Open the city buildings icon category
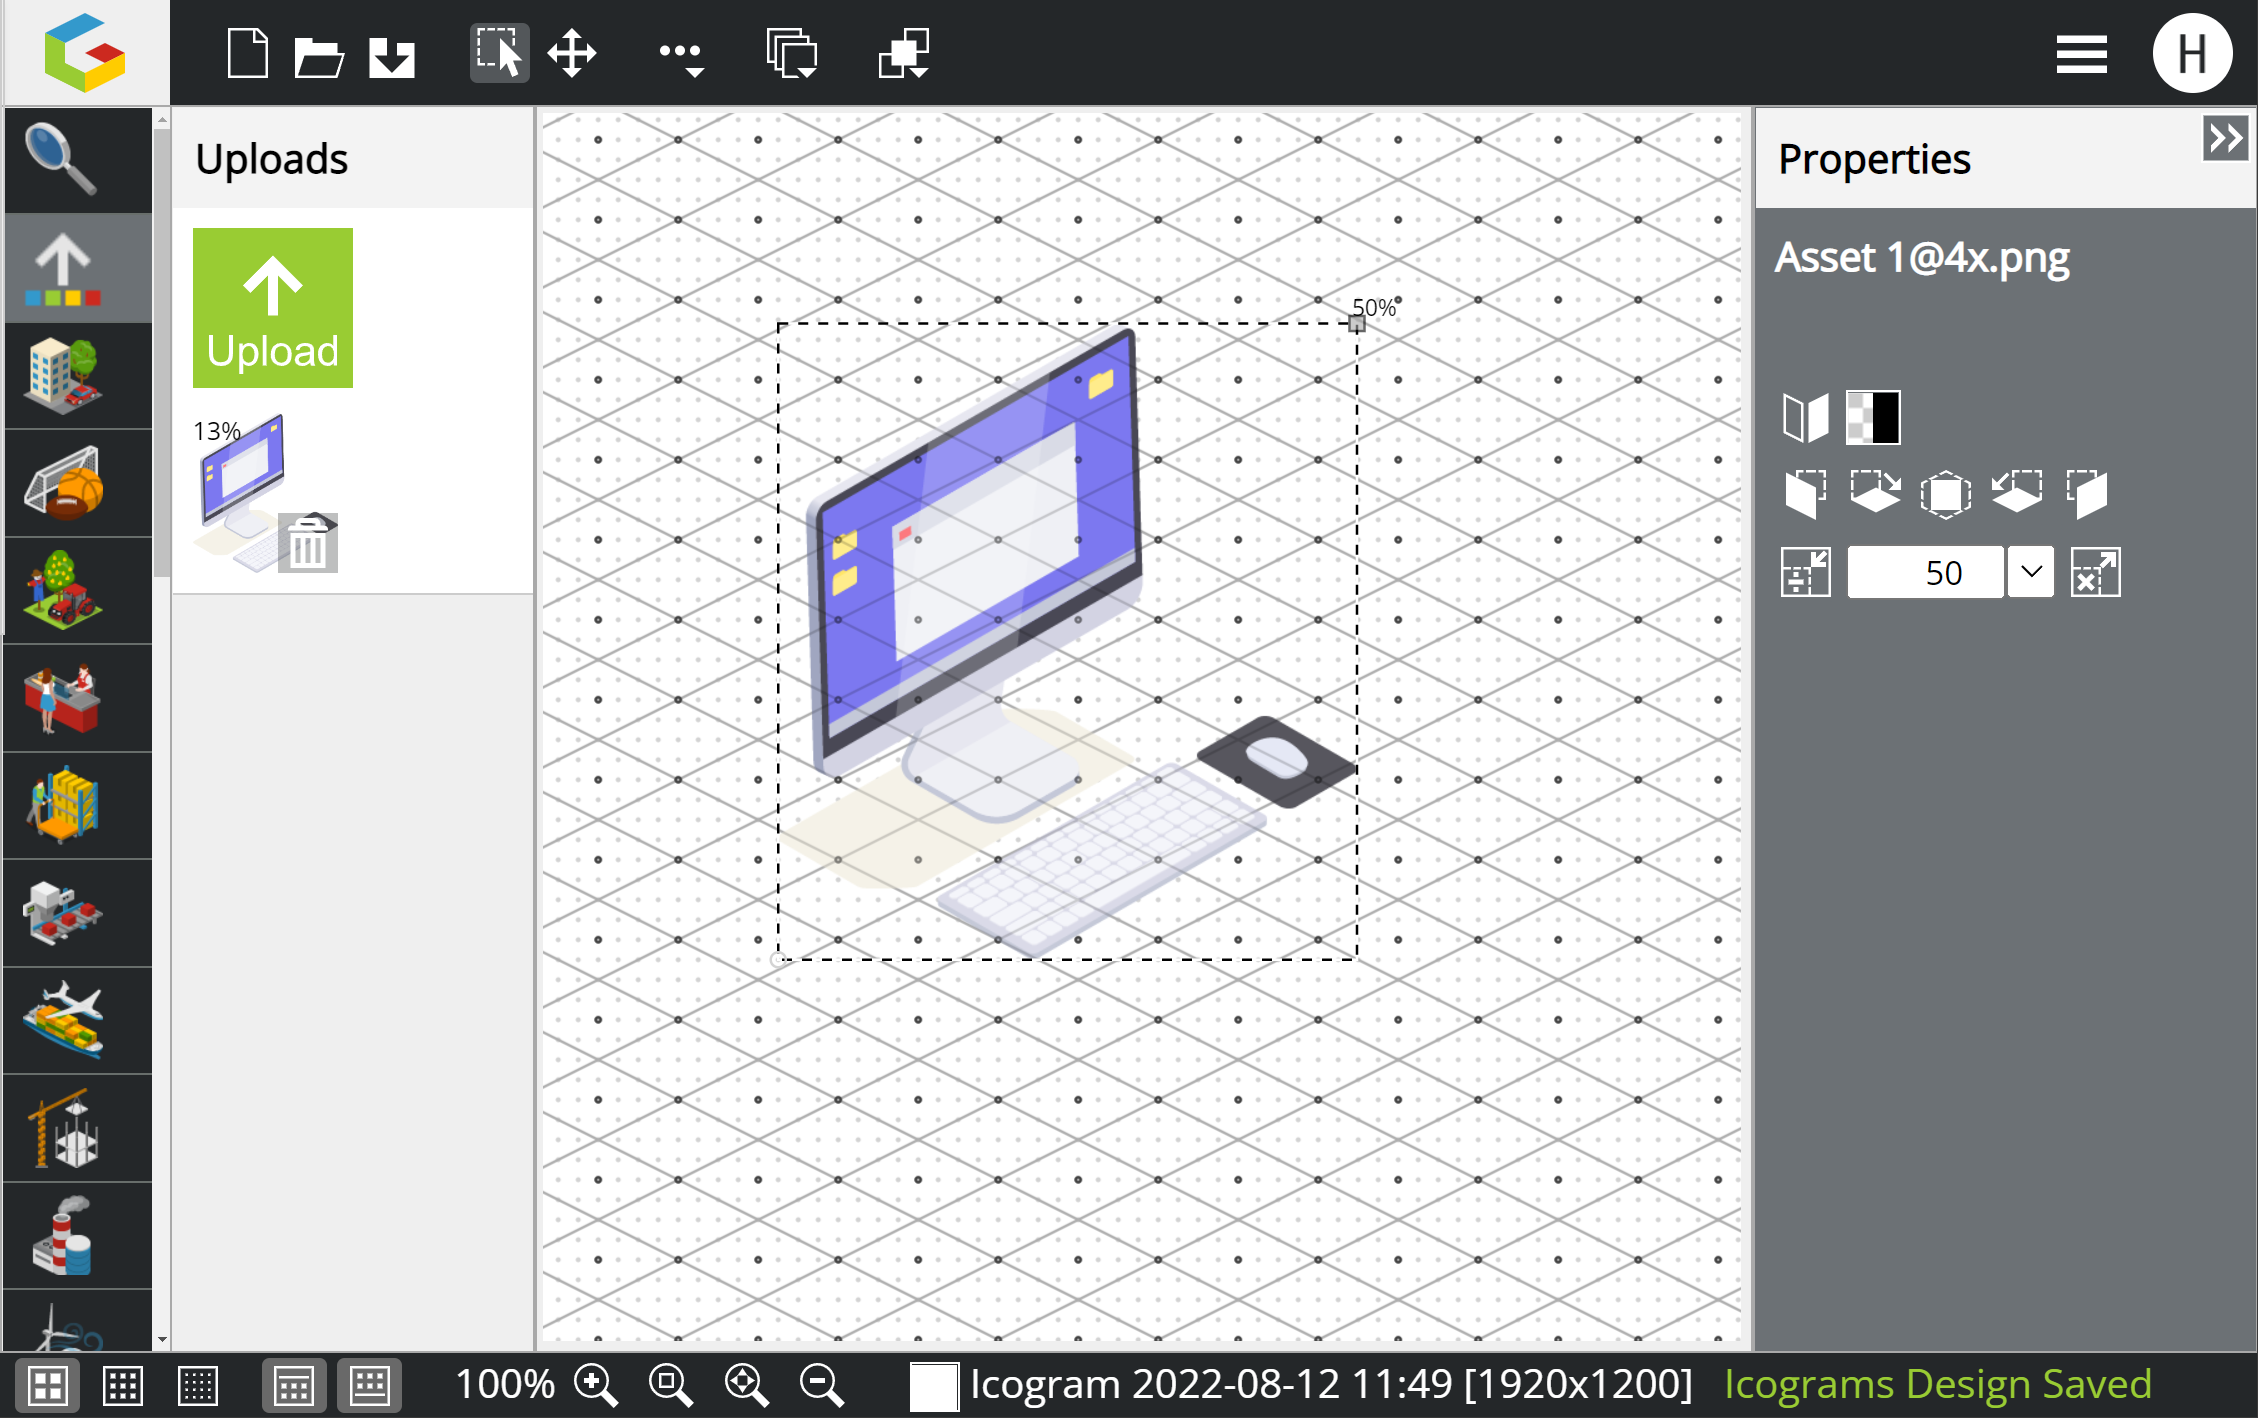This screenshot has height=1418, width=2258. click(x=62, y=375)
